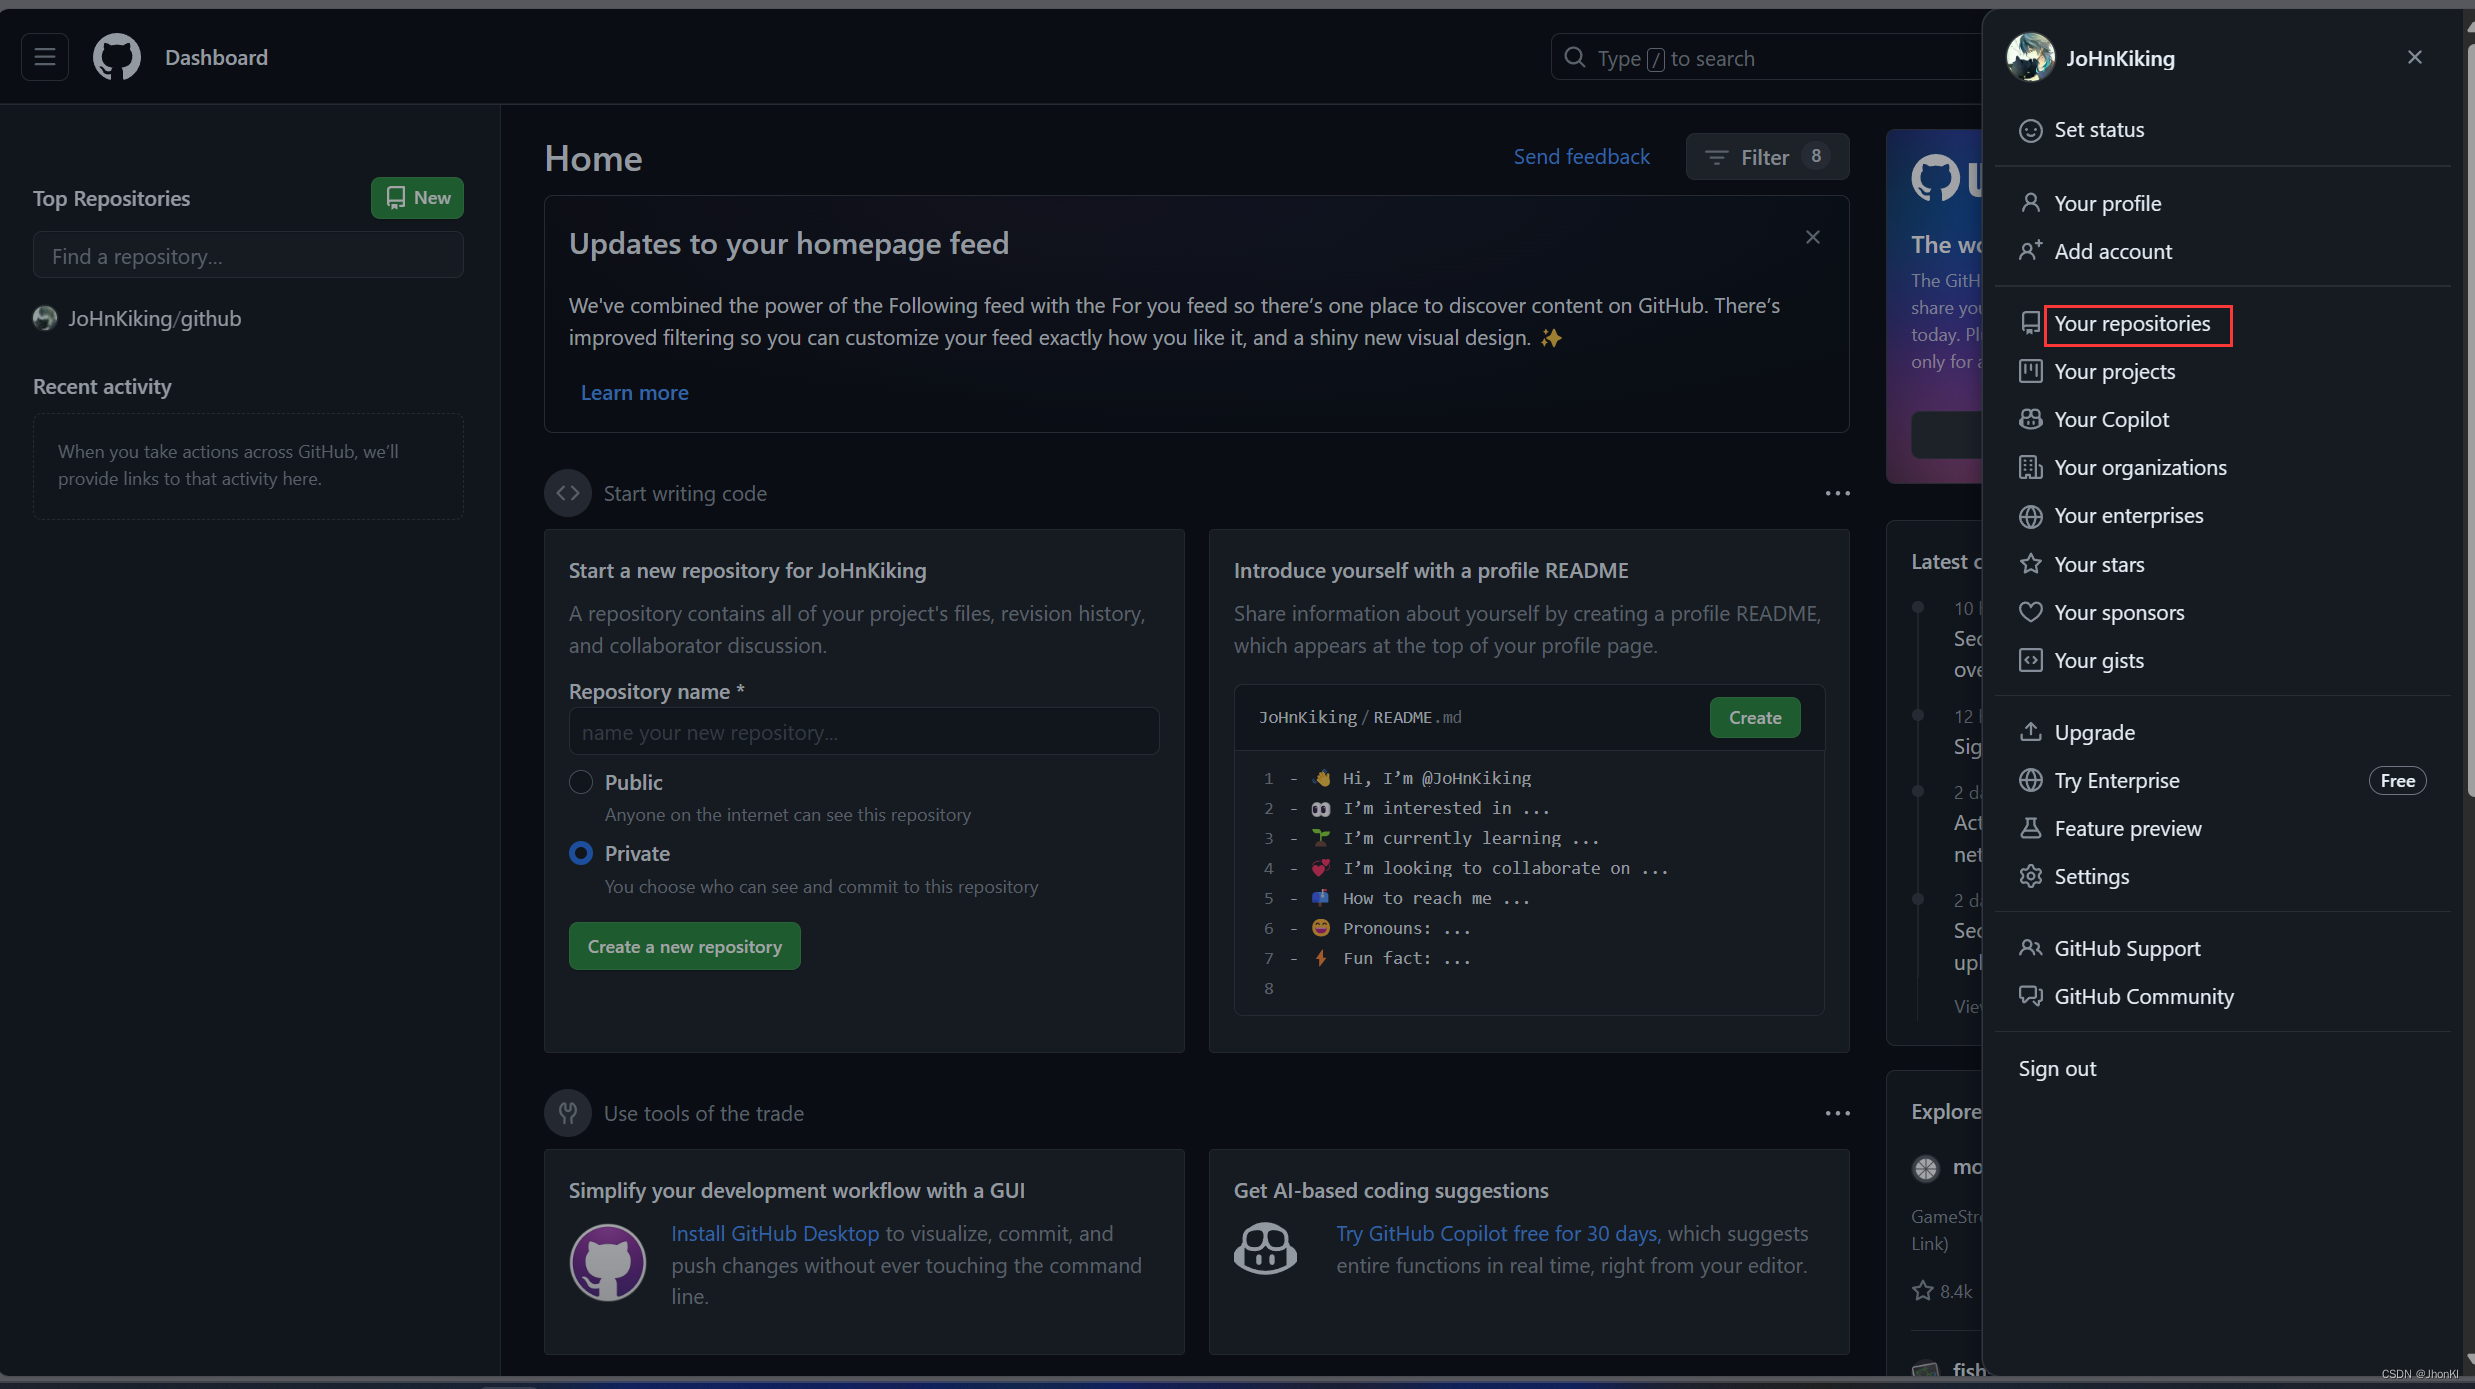The width and height of the screenshot is (2475, 1389).
Task: Click the green New repository button
Action: [417, 198]
